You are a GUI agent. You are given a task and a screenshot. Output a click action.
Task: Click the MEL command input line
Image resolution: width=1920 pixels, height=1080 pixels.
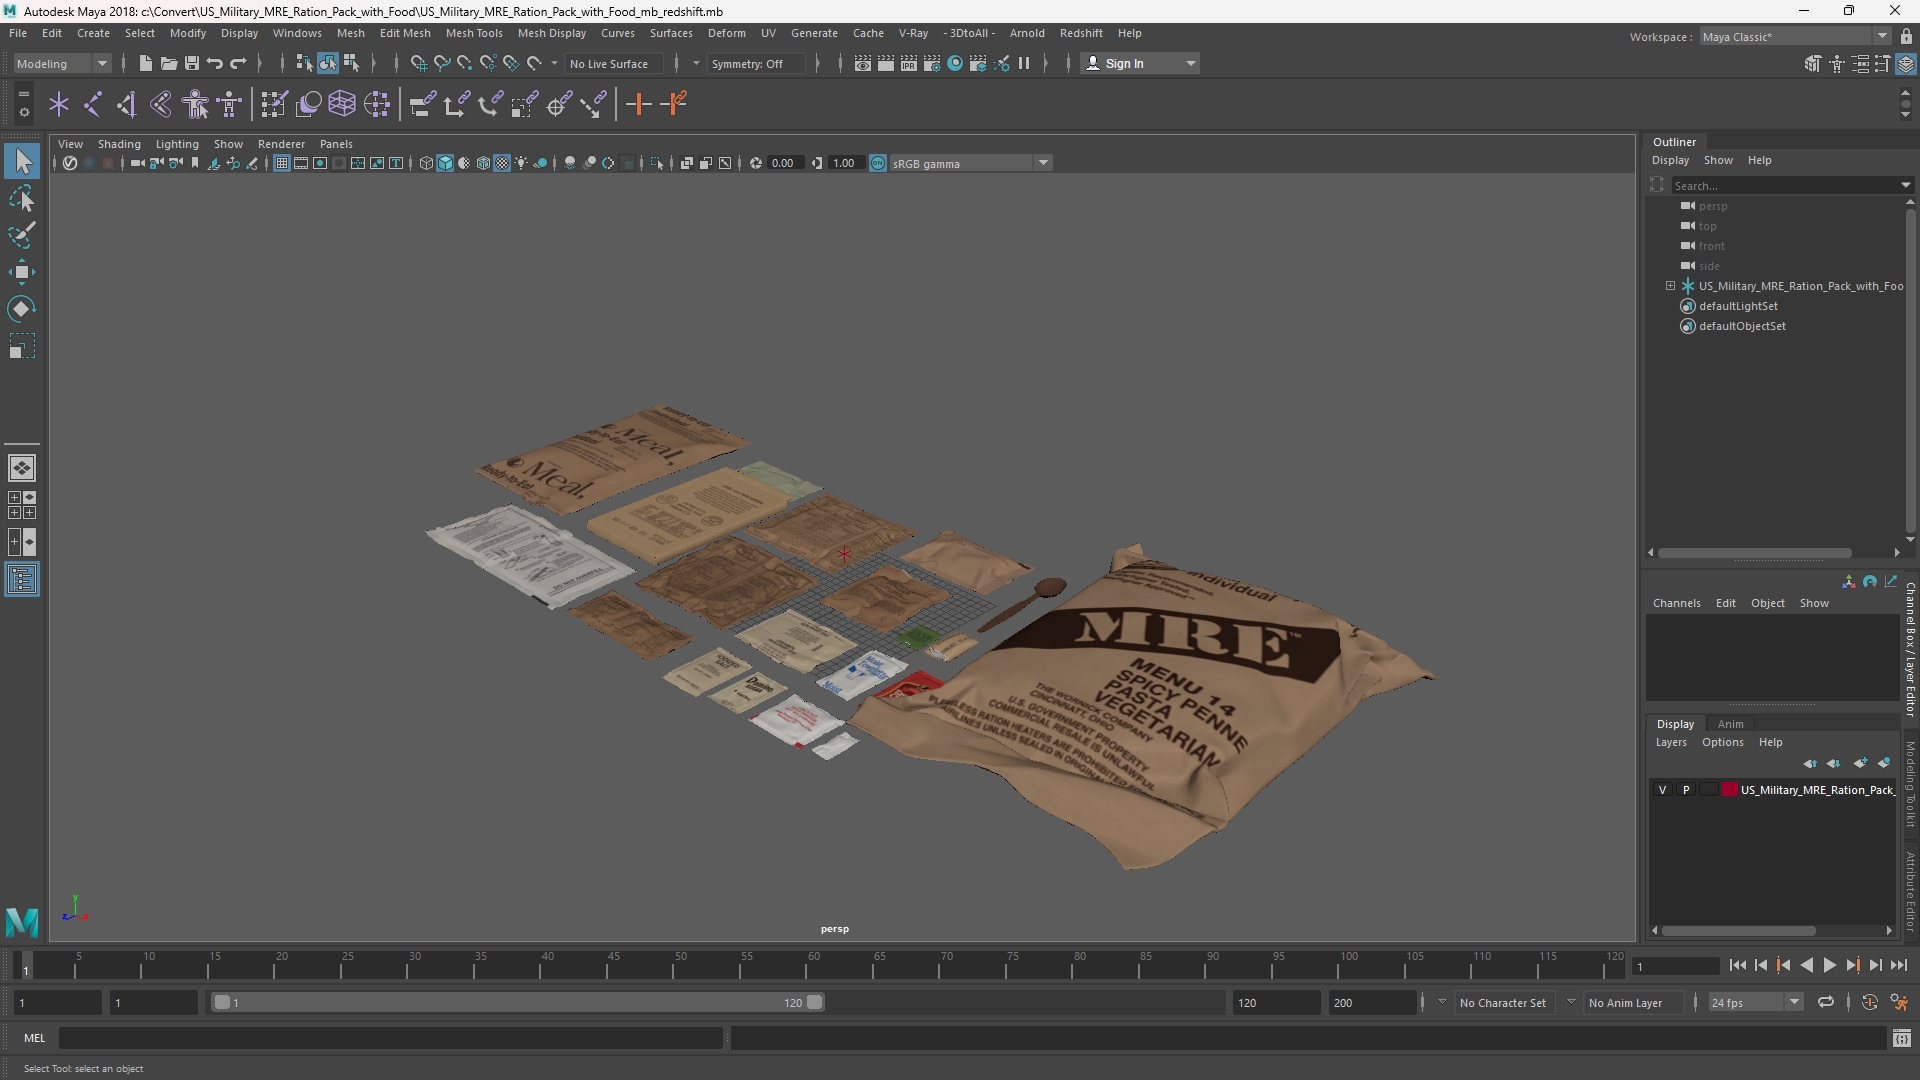pos(391,1038)
